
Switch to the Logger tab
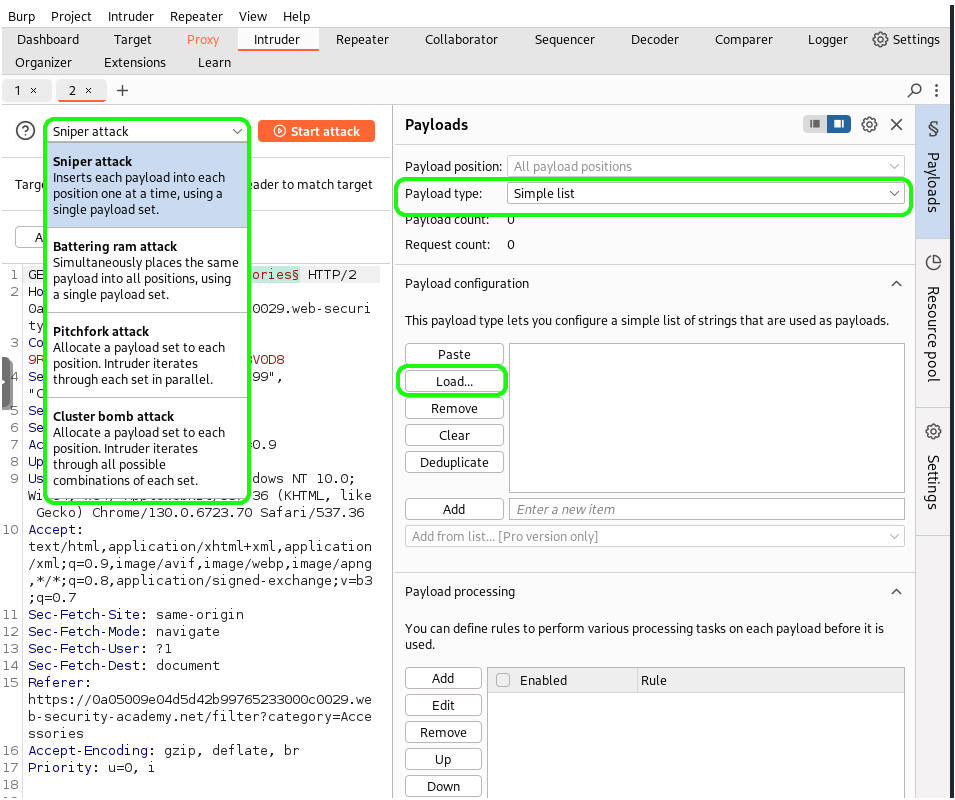(x=828, y=40)
